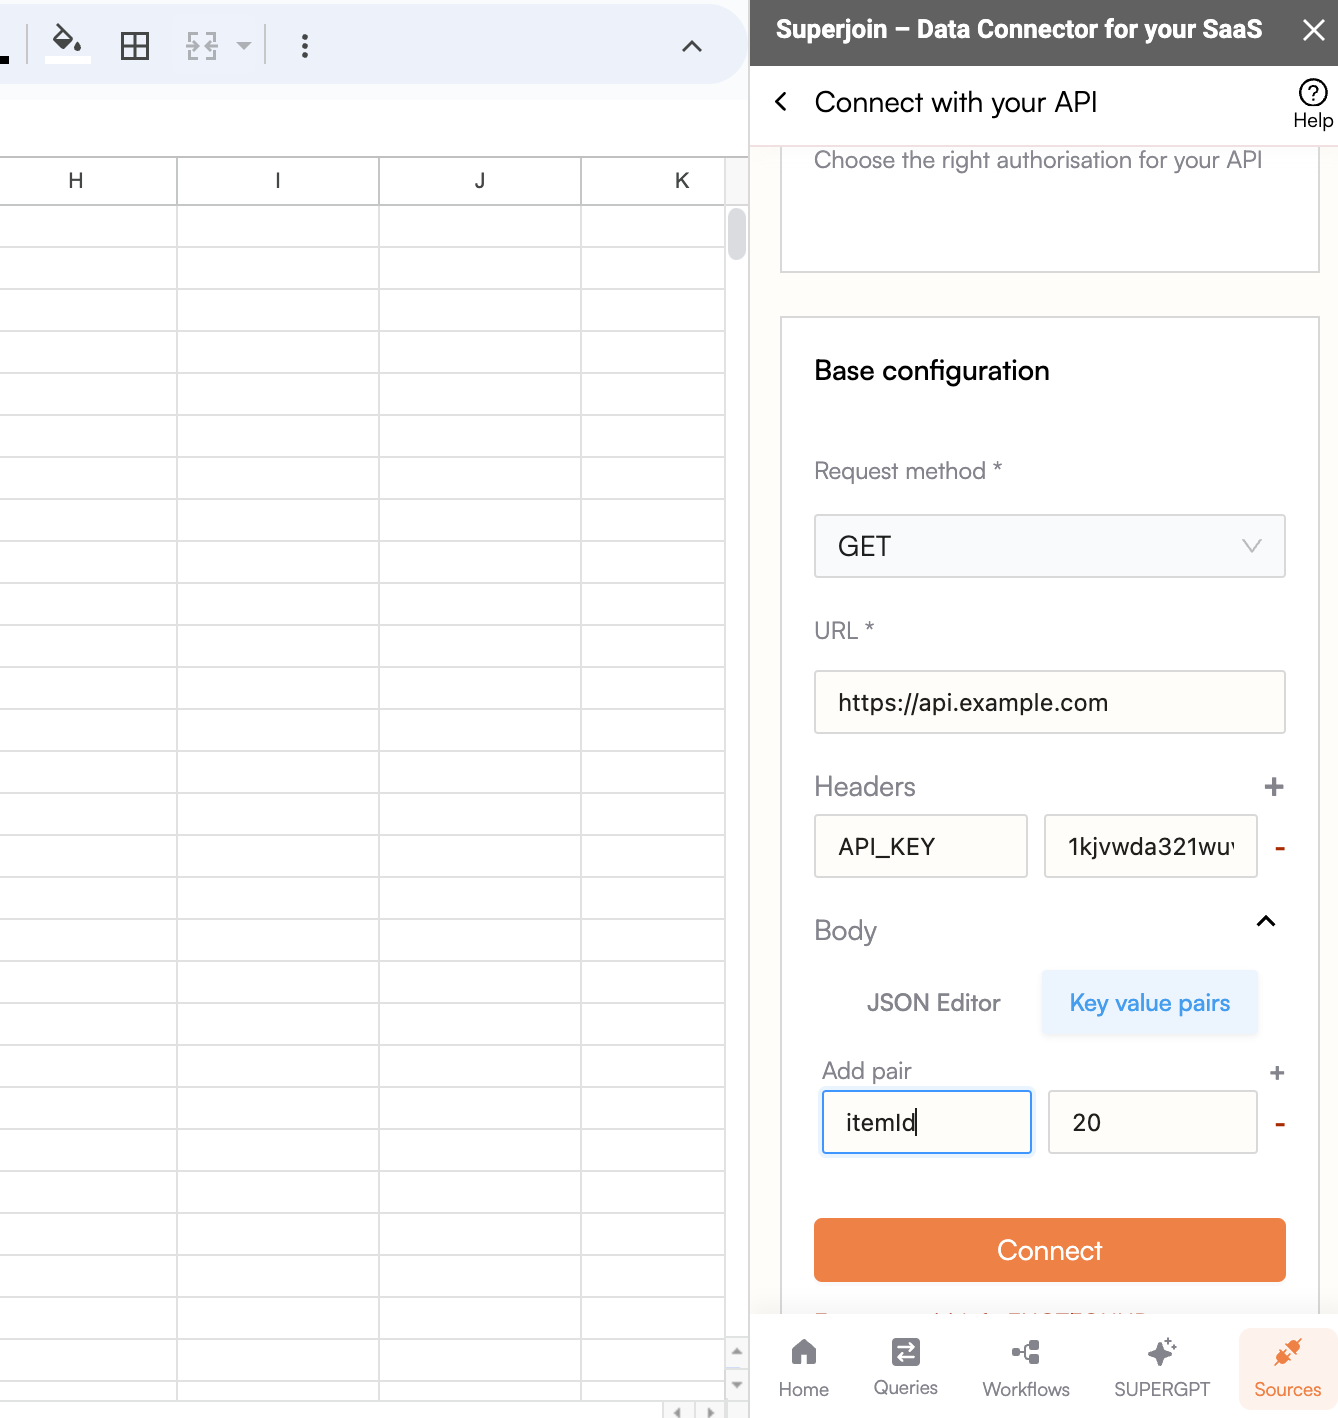
Task: Open the SUPERGPT tab
Action: tap(1162, 1368)
